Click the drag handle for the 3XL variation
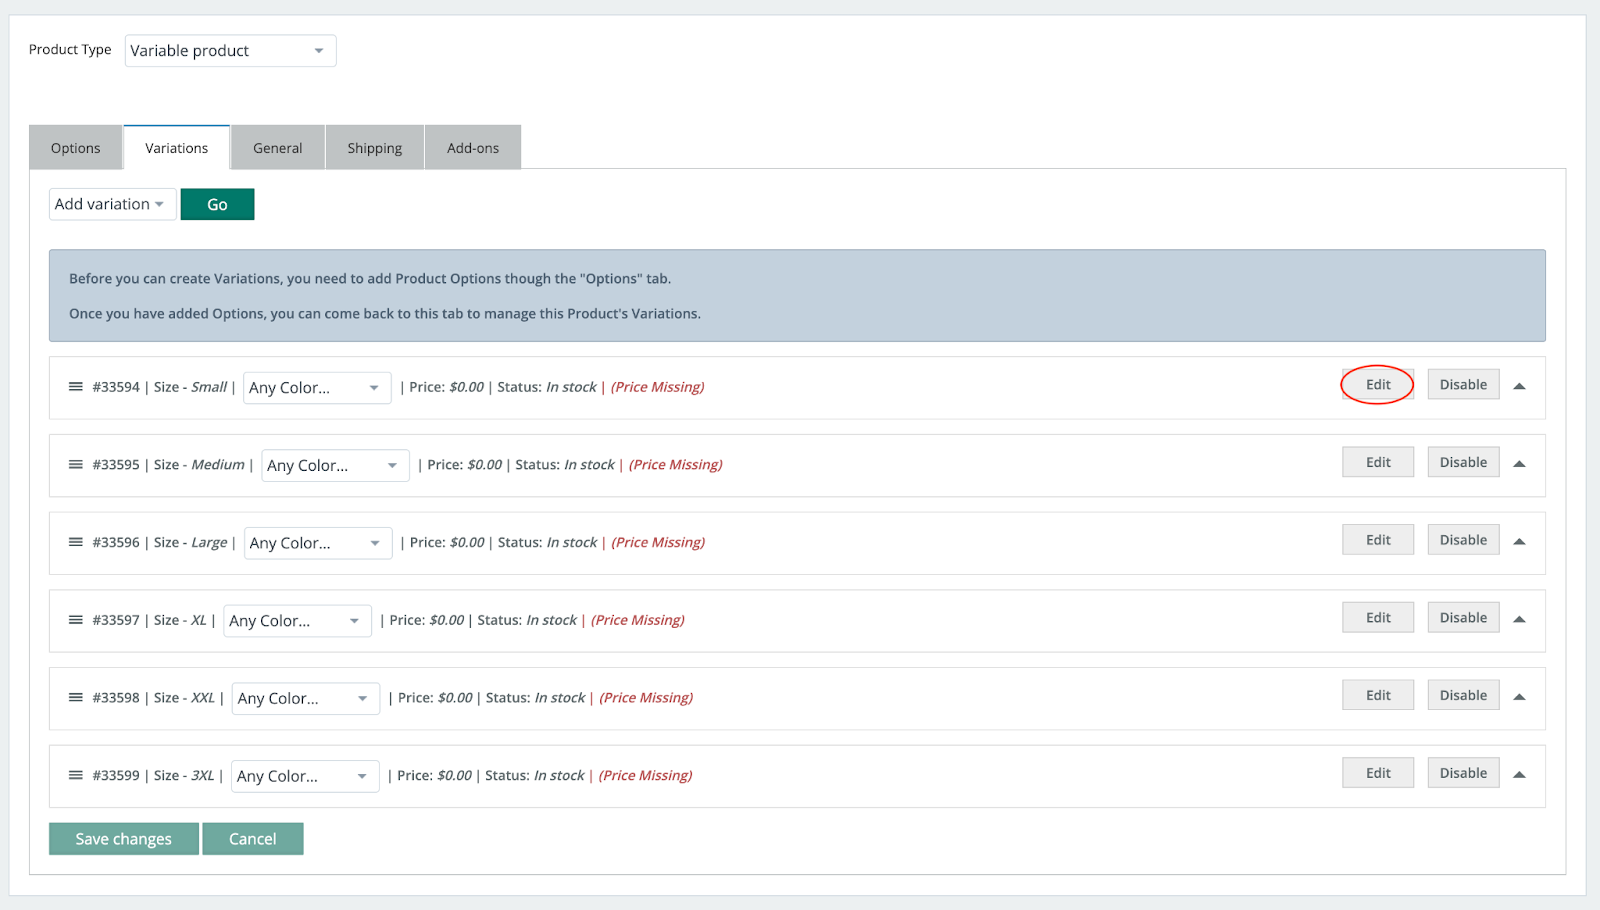Image resolution: width=1600 pixels, height=910 pixels. 75,775
